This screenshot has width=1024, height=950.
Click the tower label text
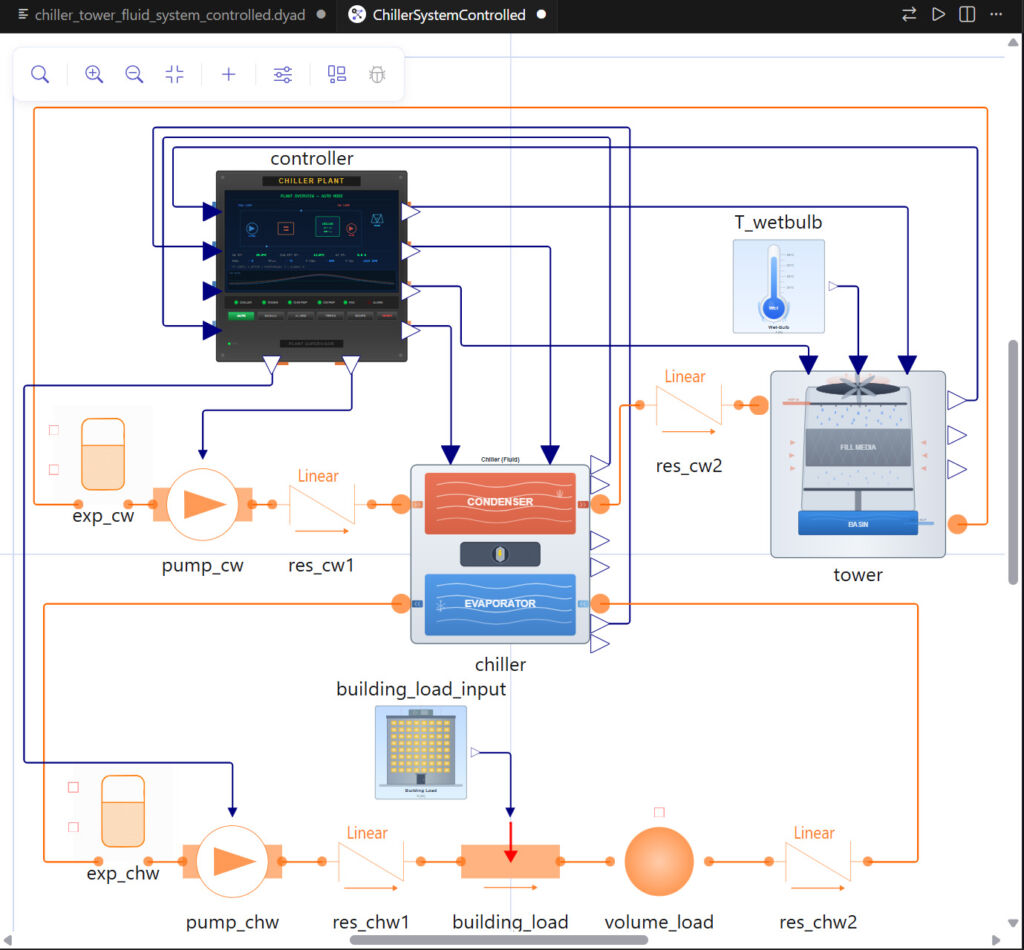[x=858, y=575]
